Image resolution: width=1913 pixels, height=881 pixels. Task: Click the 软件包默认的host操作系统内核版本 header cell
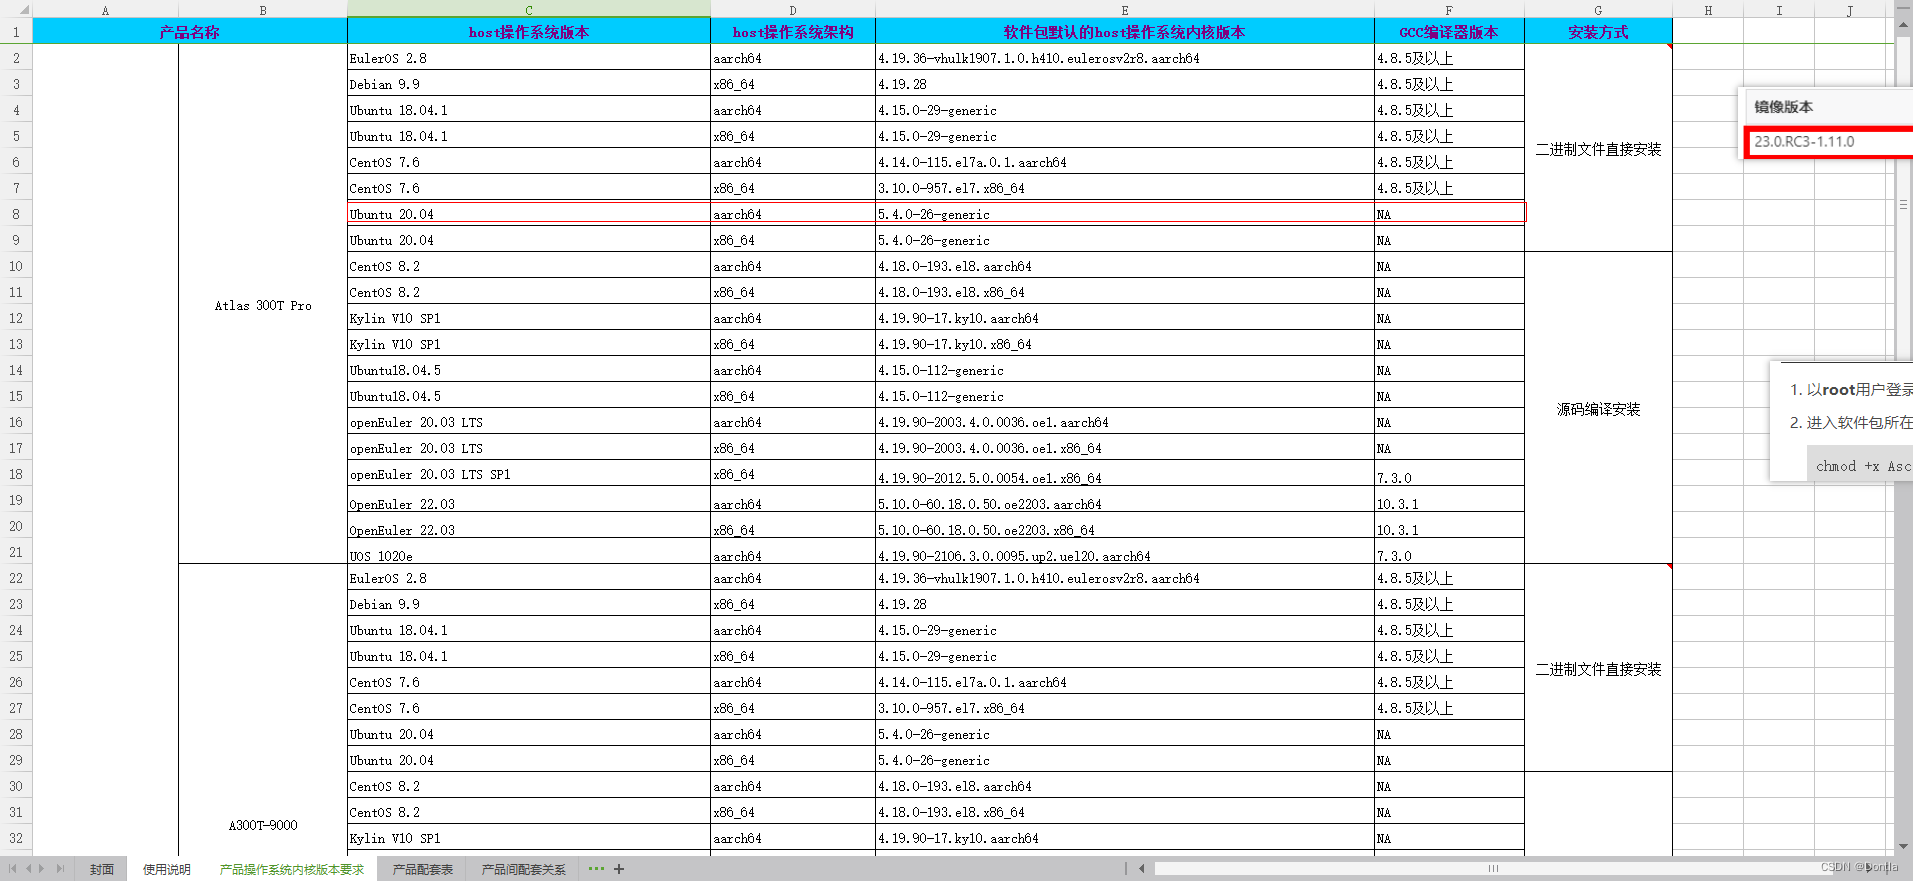click(1125, 32)
